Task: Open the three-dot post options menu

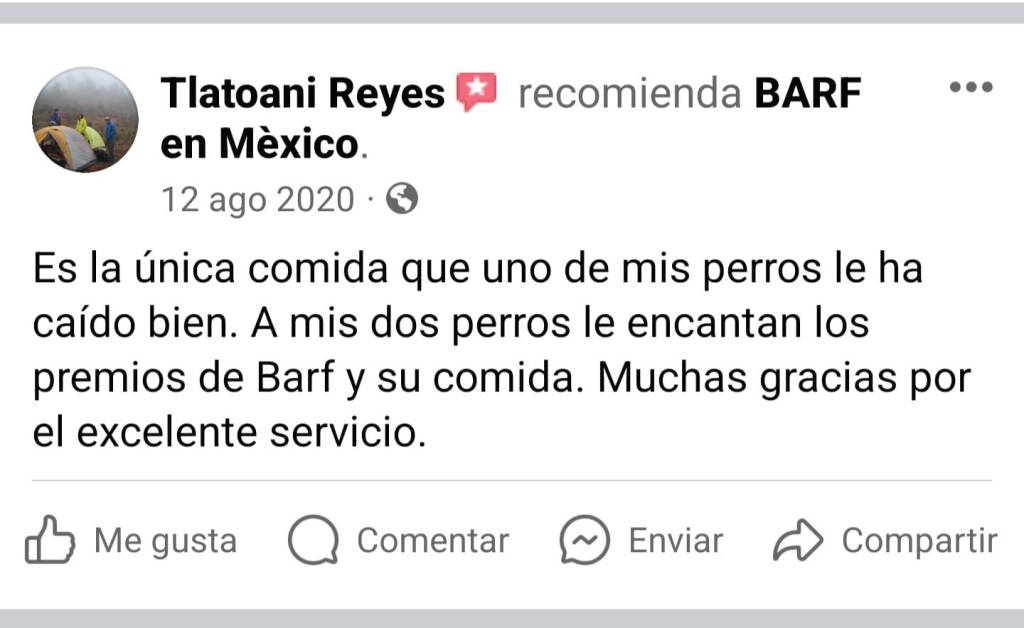Action: (x=971, y=87)
